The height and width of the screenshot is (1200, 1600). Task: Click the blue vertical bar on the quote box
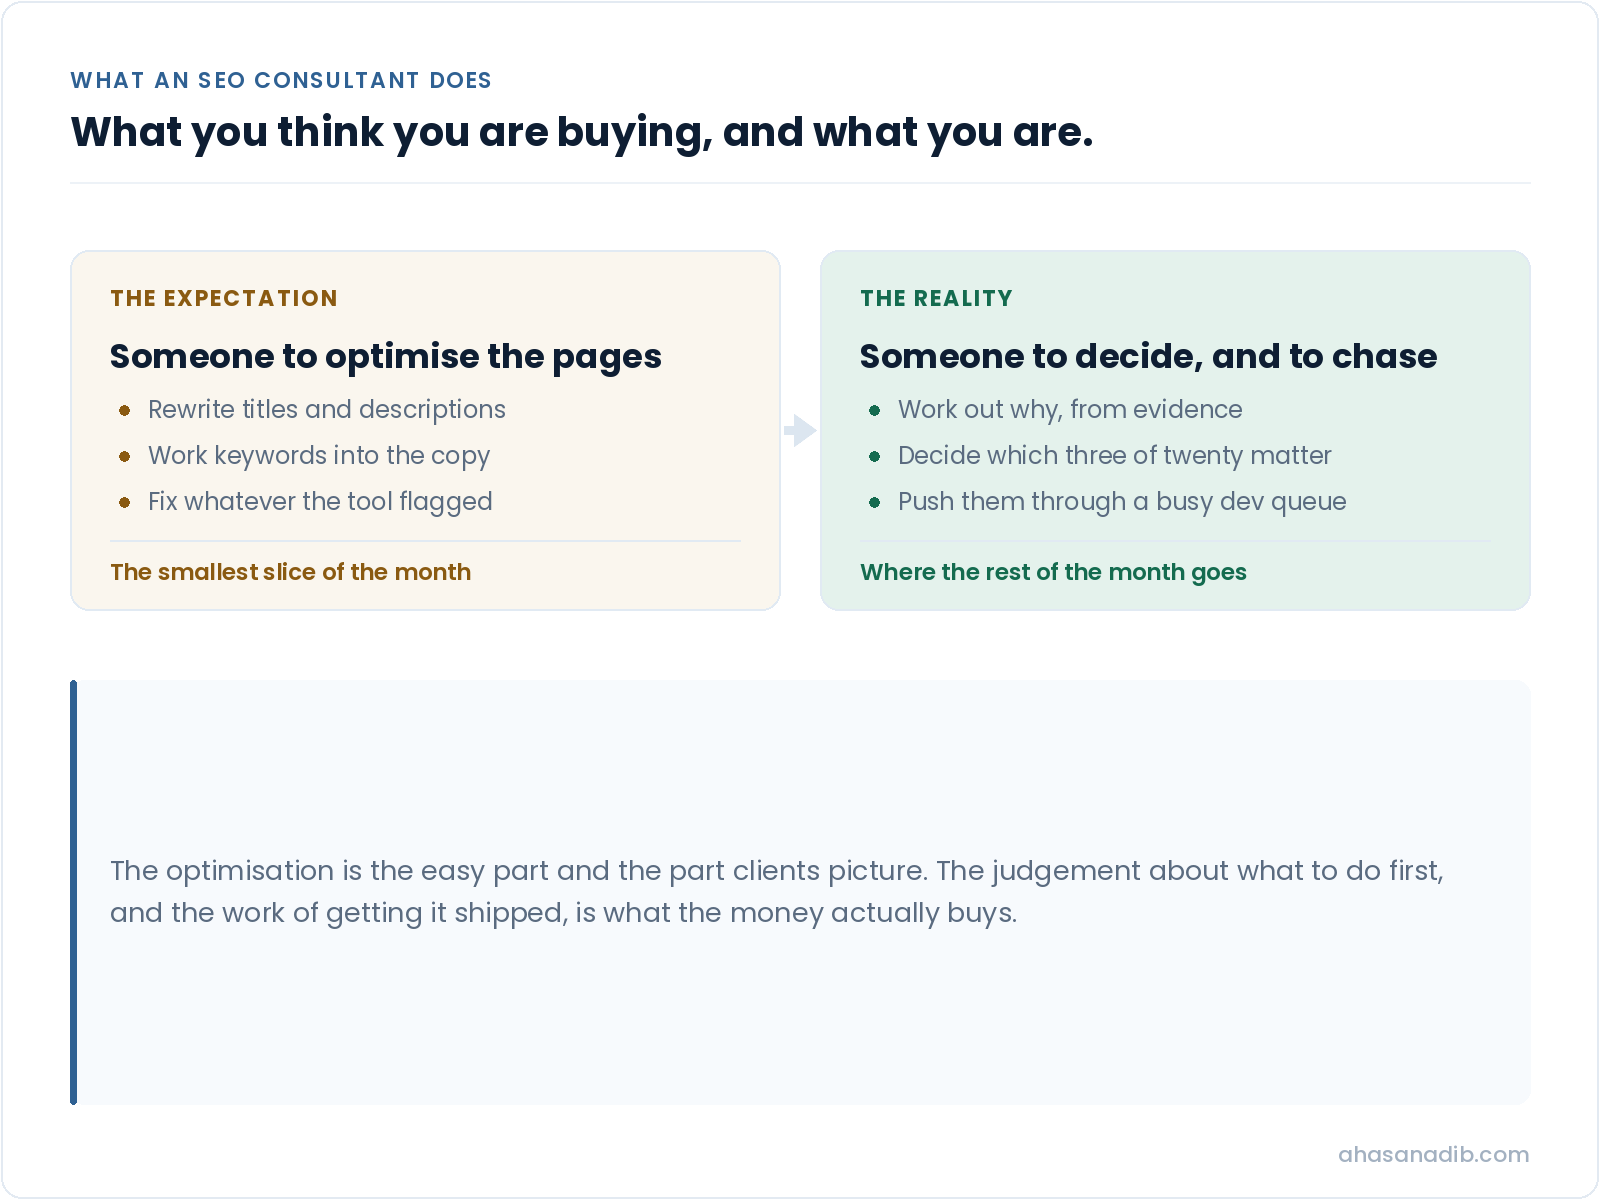tap(73, 892)
